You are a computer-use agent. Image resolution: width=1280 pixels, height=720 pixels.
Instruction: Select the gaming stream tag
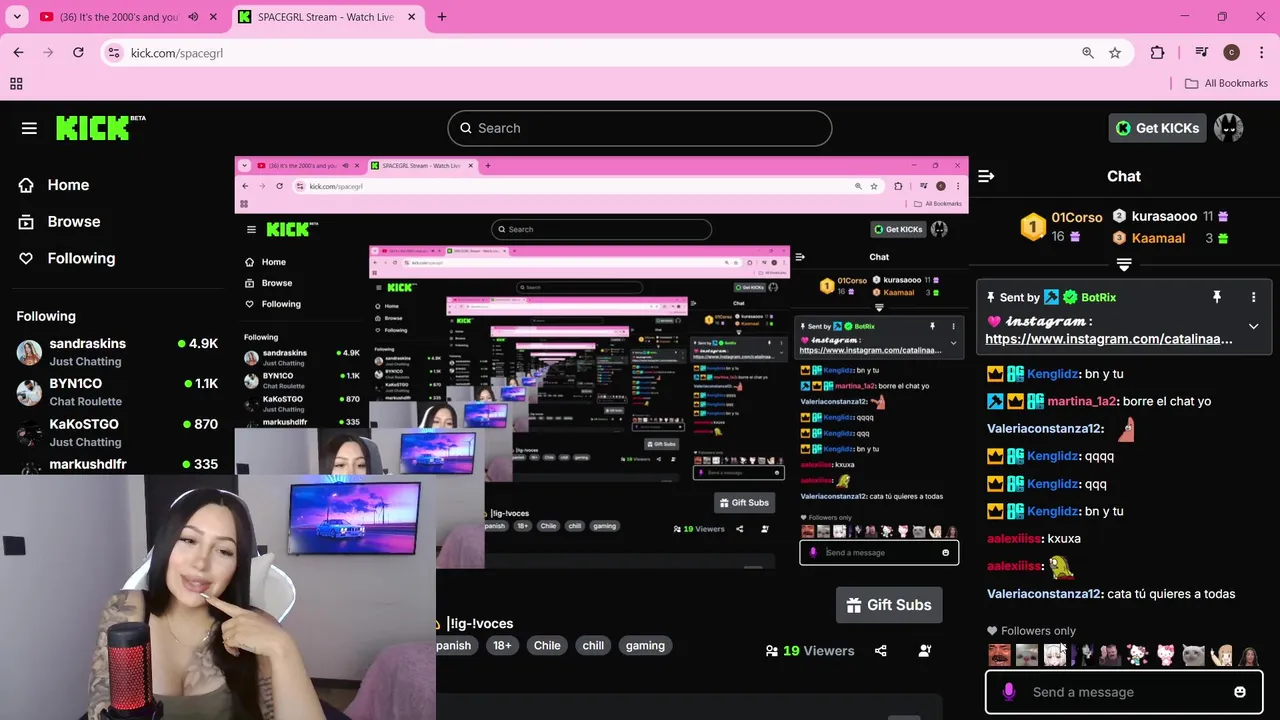point(645,645)
